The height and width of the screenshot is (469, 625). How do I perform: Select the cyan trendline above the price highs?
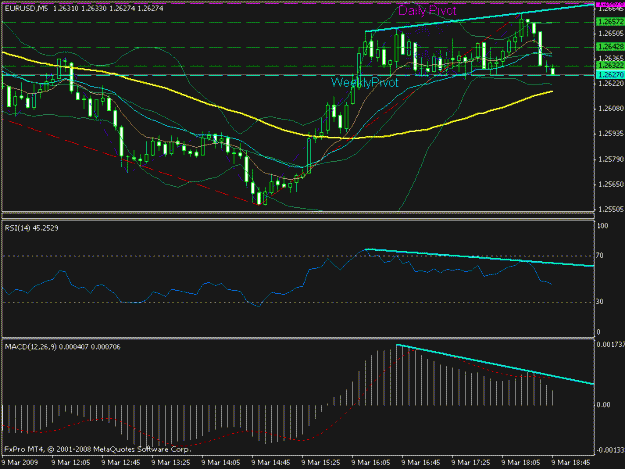point(480,18)
